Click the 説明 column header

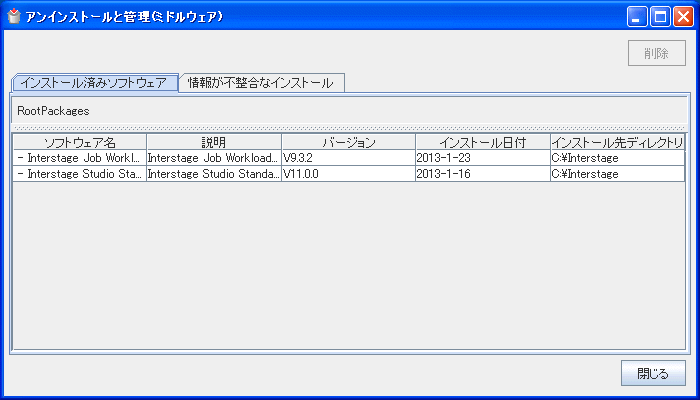click(x=214, y=142)
